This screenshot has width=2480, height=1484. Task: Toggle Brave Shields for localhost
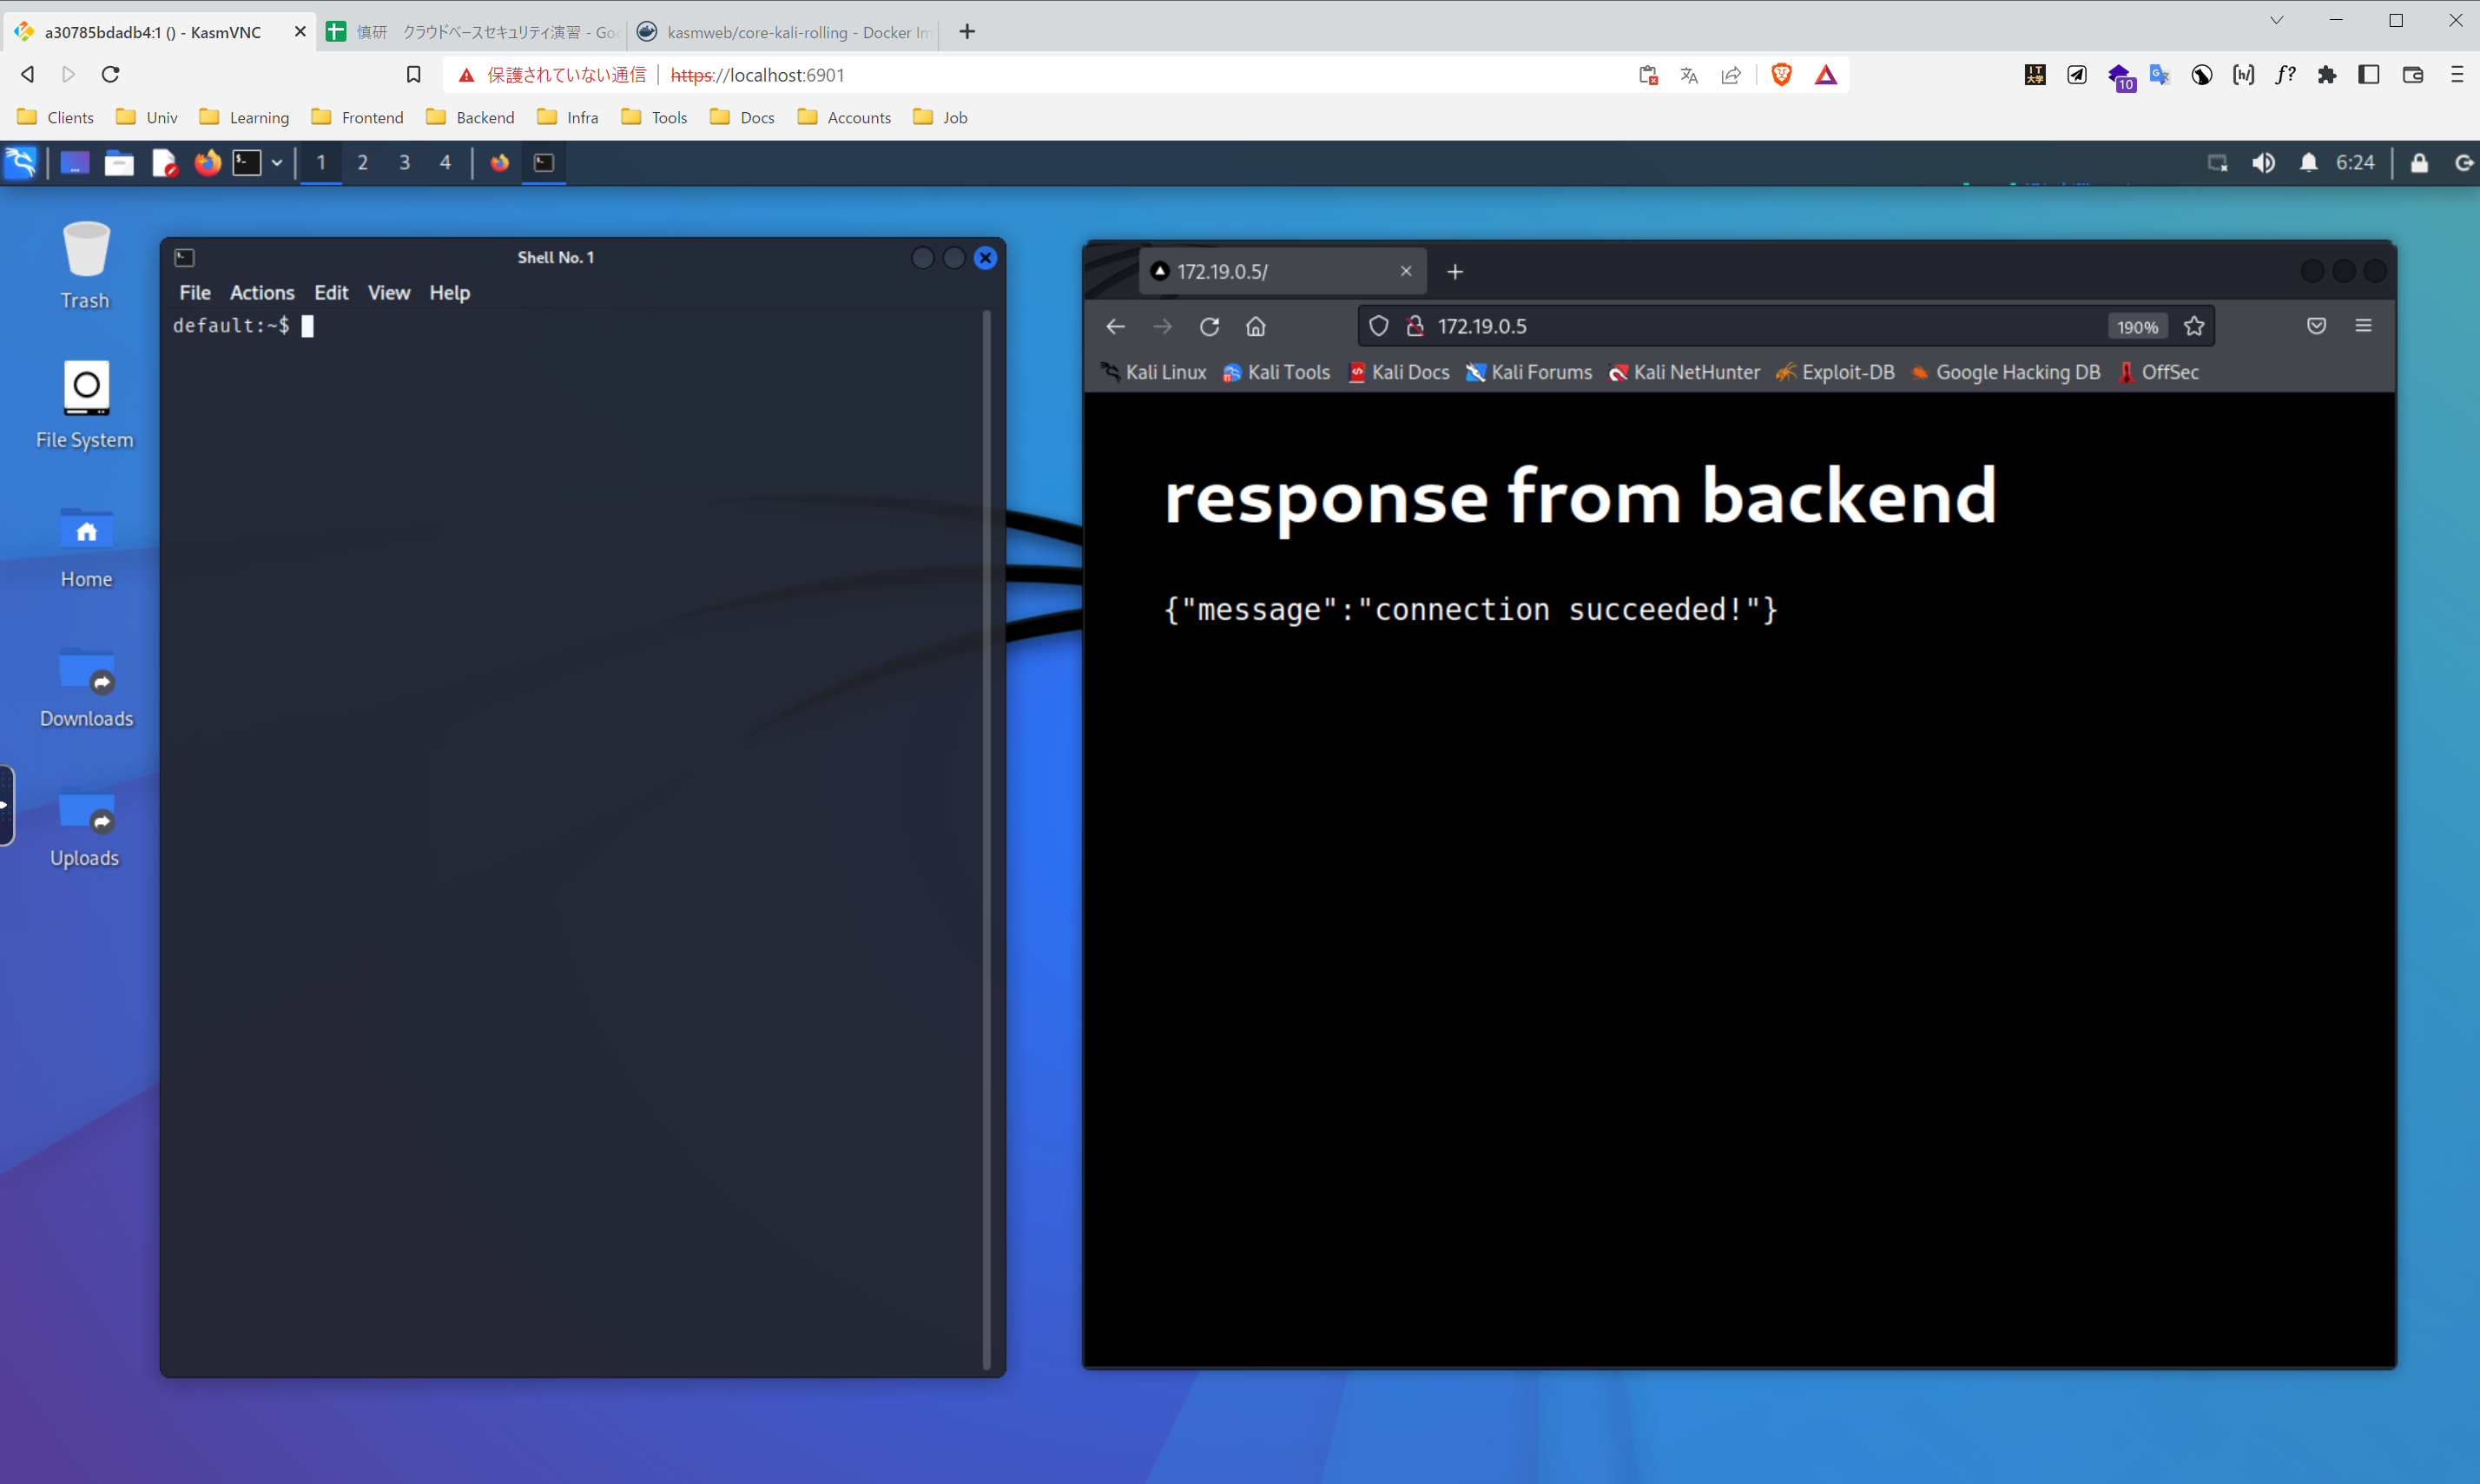(1781, 74)
